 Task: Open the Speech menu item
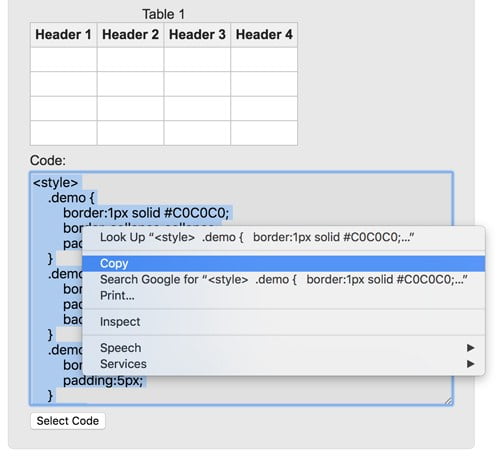click(x=283, y=348)
